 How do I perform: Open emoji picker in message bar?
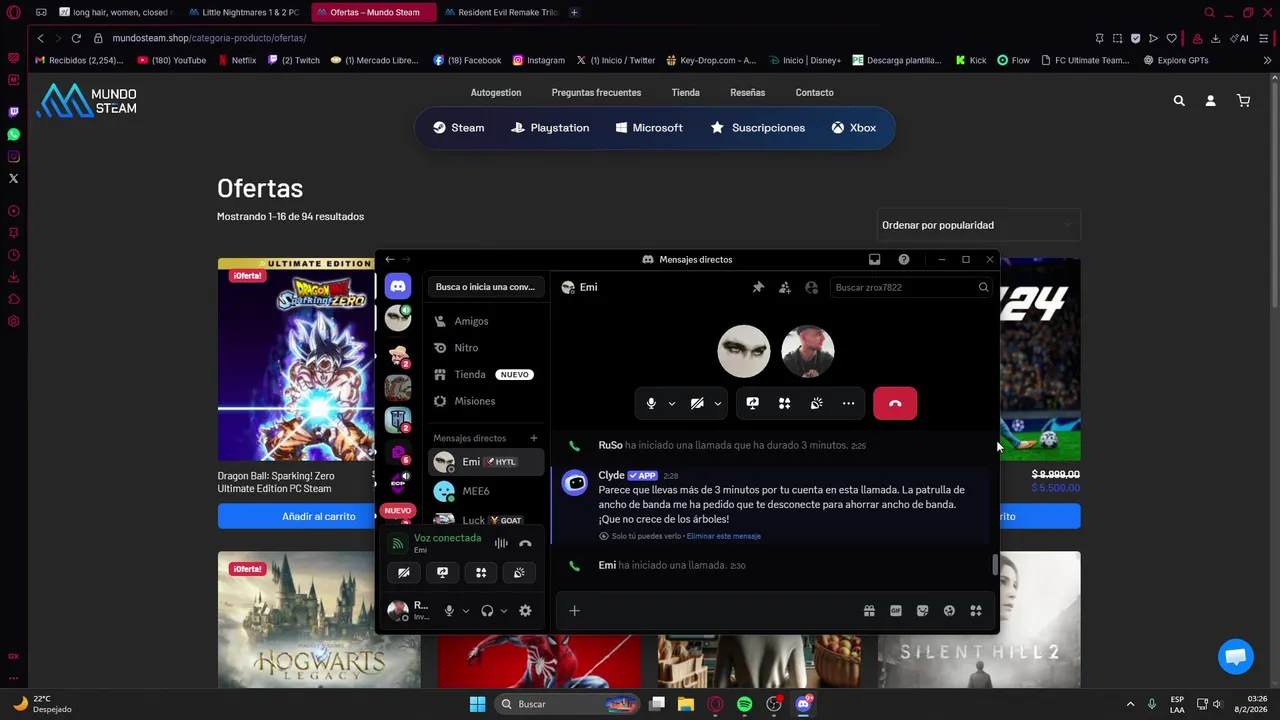949,611
